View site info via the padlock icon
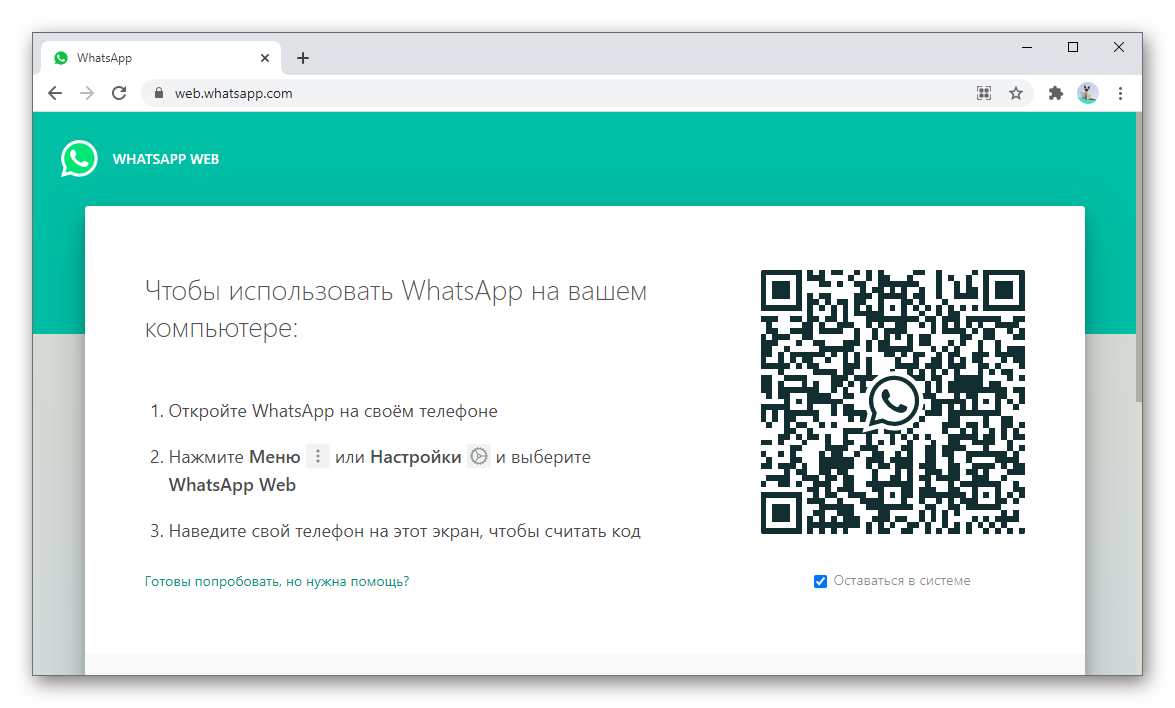This screenshot has width=1175, height=708. (159, 93)
